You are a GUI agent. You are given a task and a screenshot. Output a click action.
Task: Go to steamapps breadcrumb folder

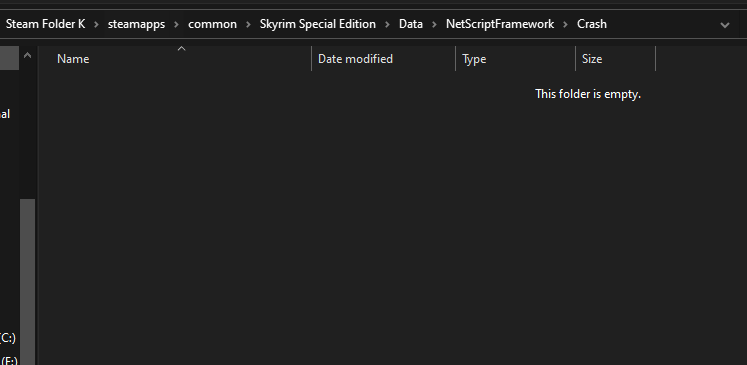(136, 24)
